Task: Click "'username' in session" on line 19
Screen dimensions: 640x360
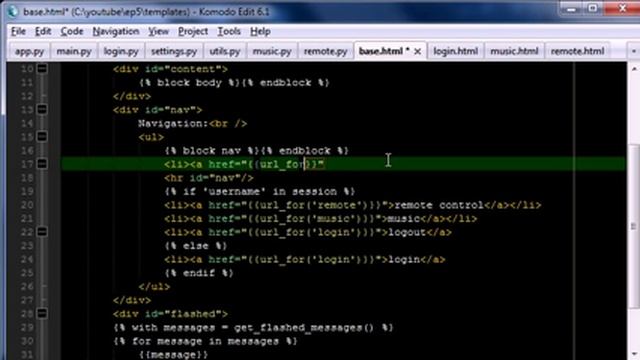Action: click(270, 191)
